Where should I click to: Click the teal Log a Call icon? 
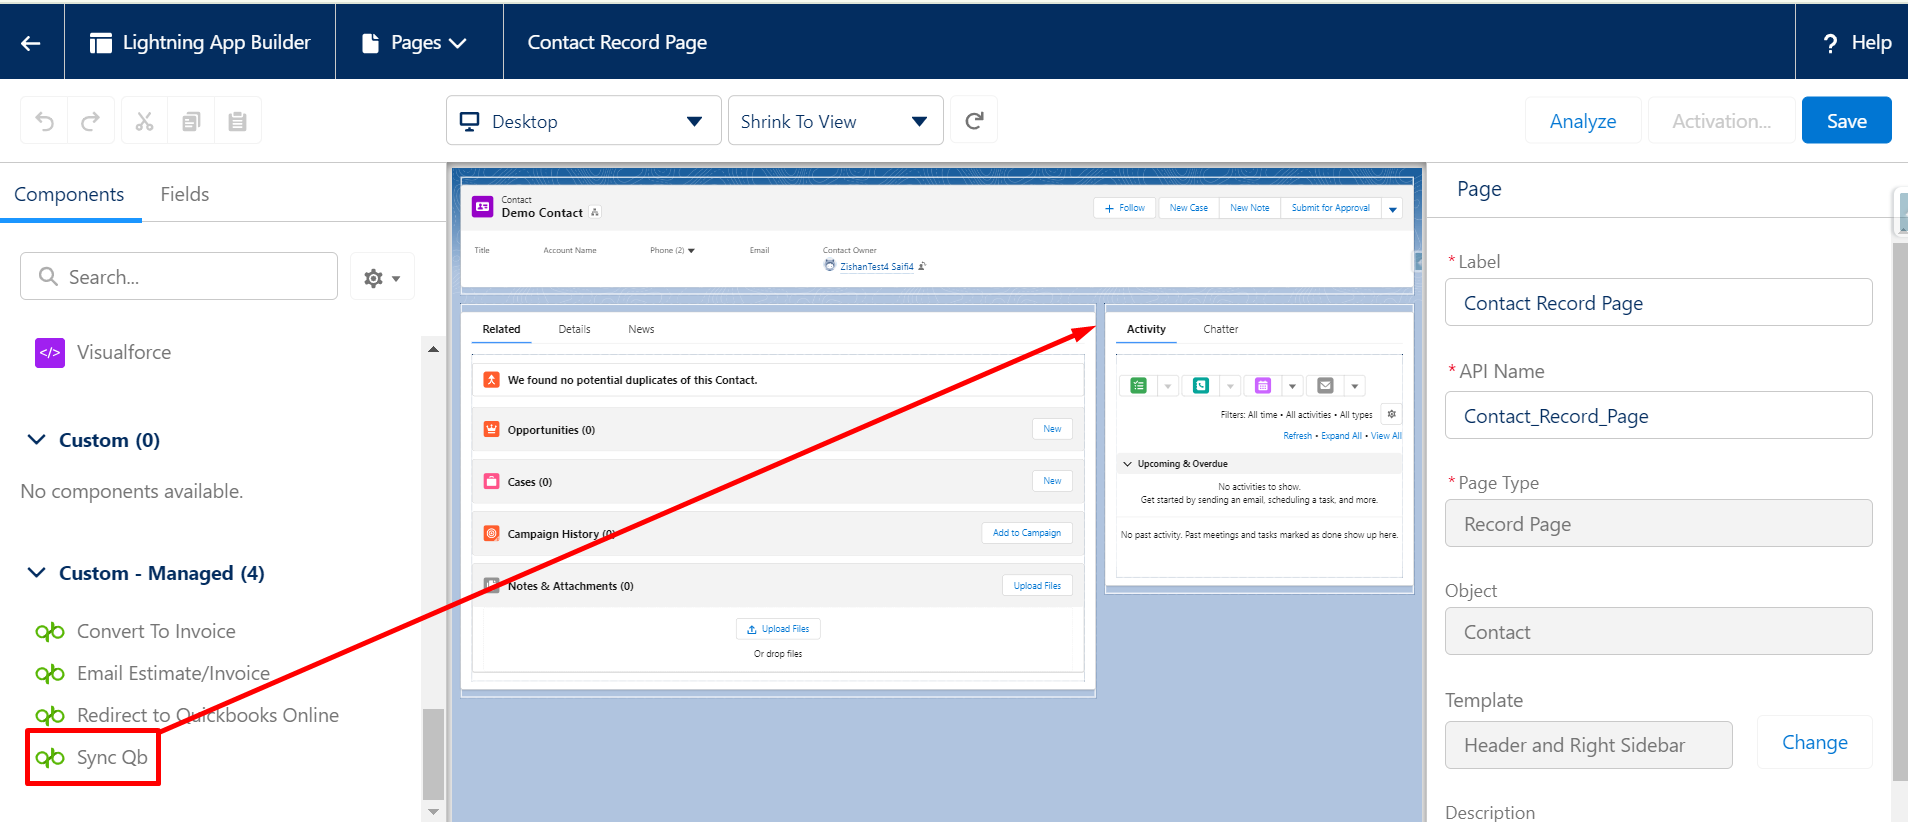1201,385
